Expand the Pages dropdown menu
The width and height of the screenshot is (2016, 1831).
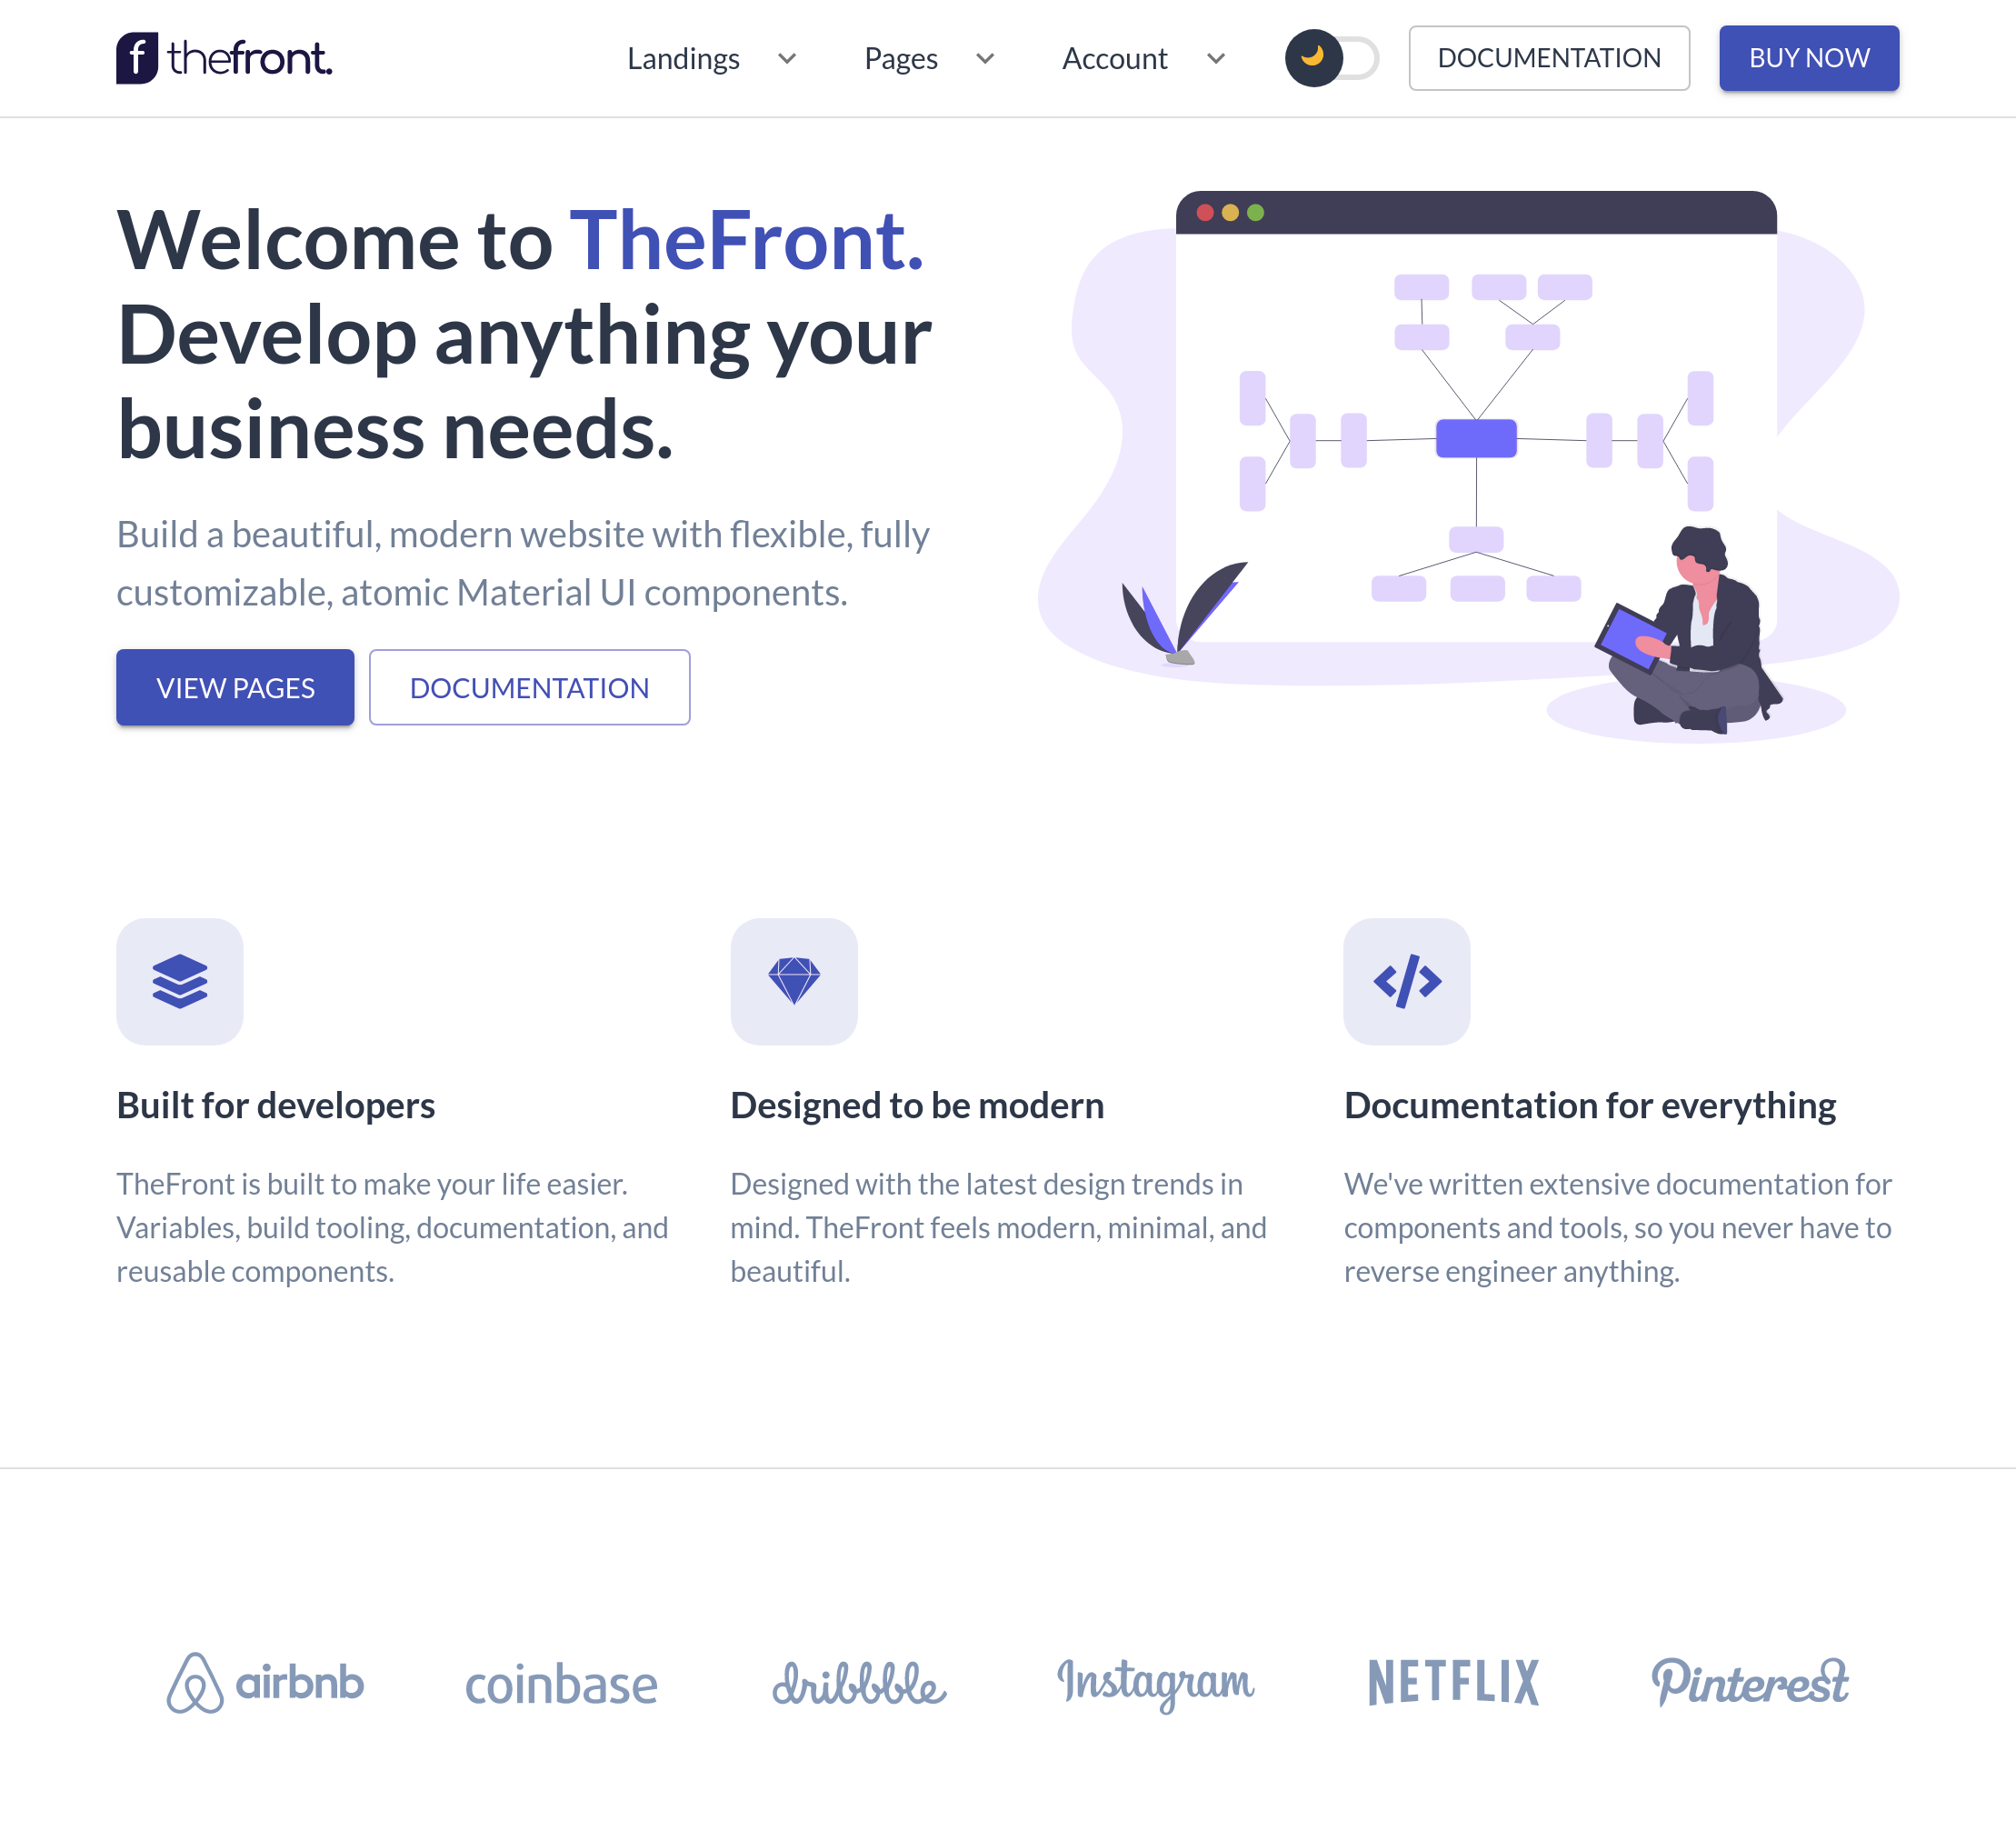(931, 58)
